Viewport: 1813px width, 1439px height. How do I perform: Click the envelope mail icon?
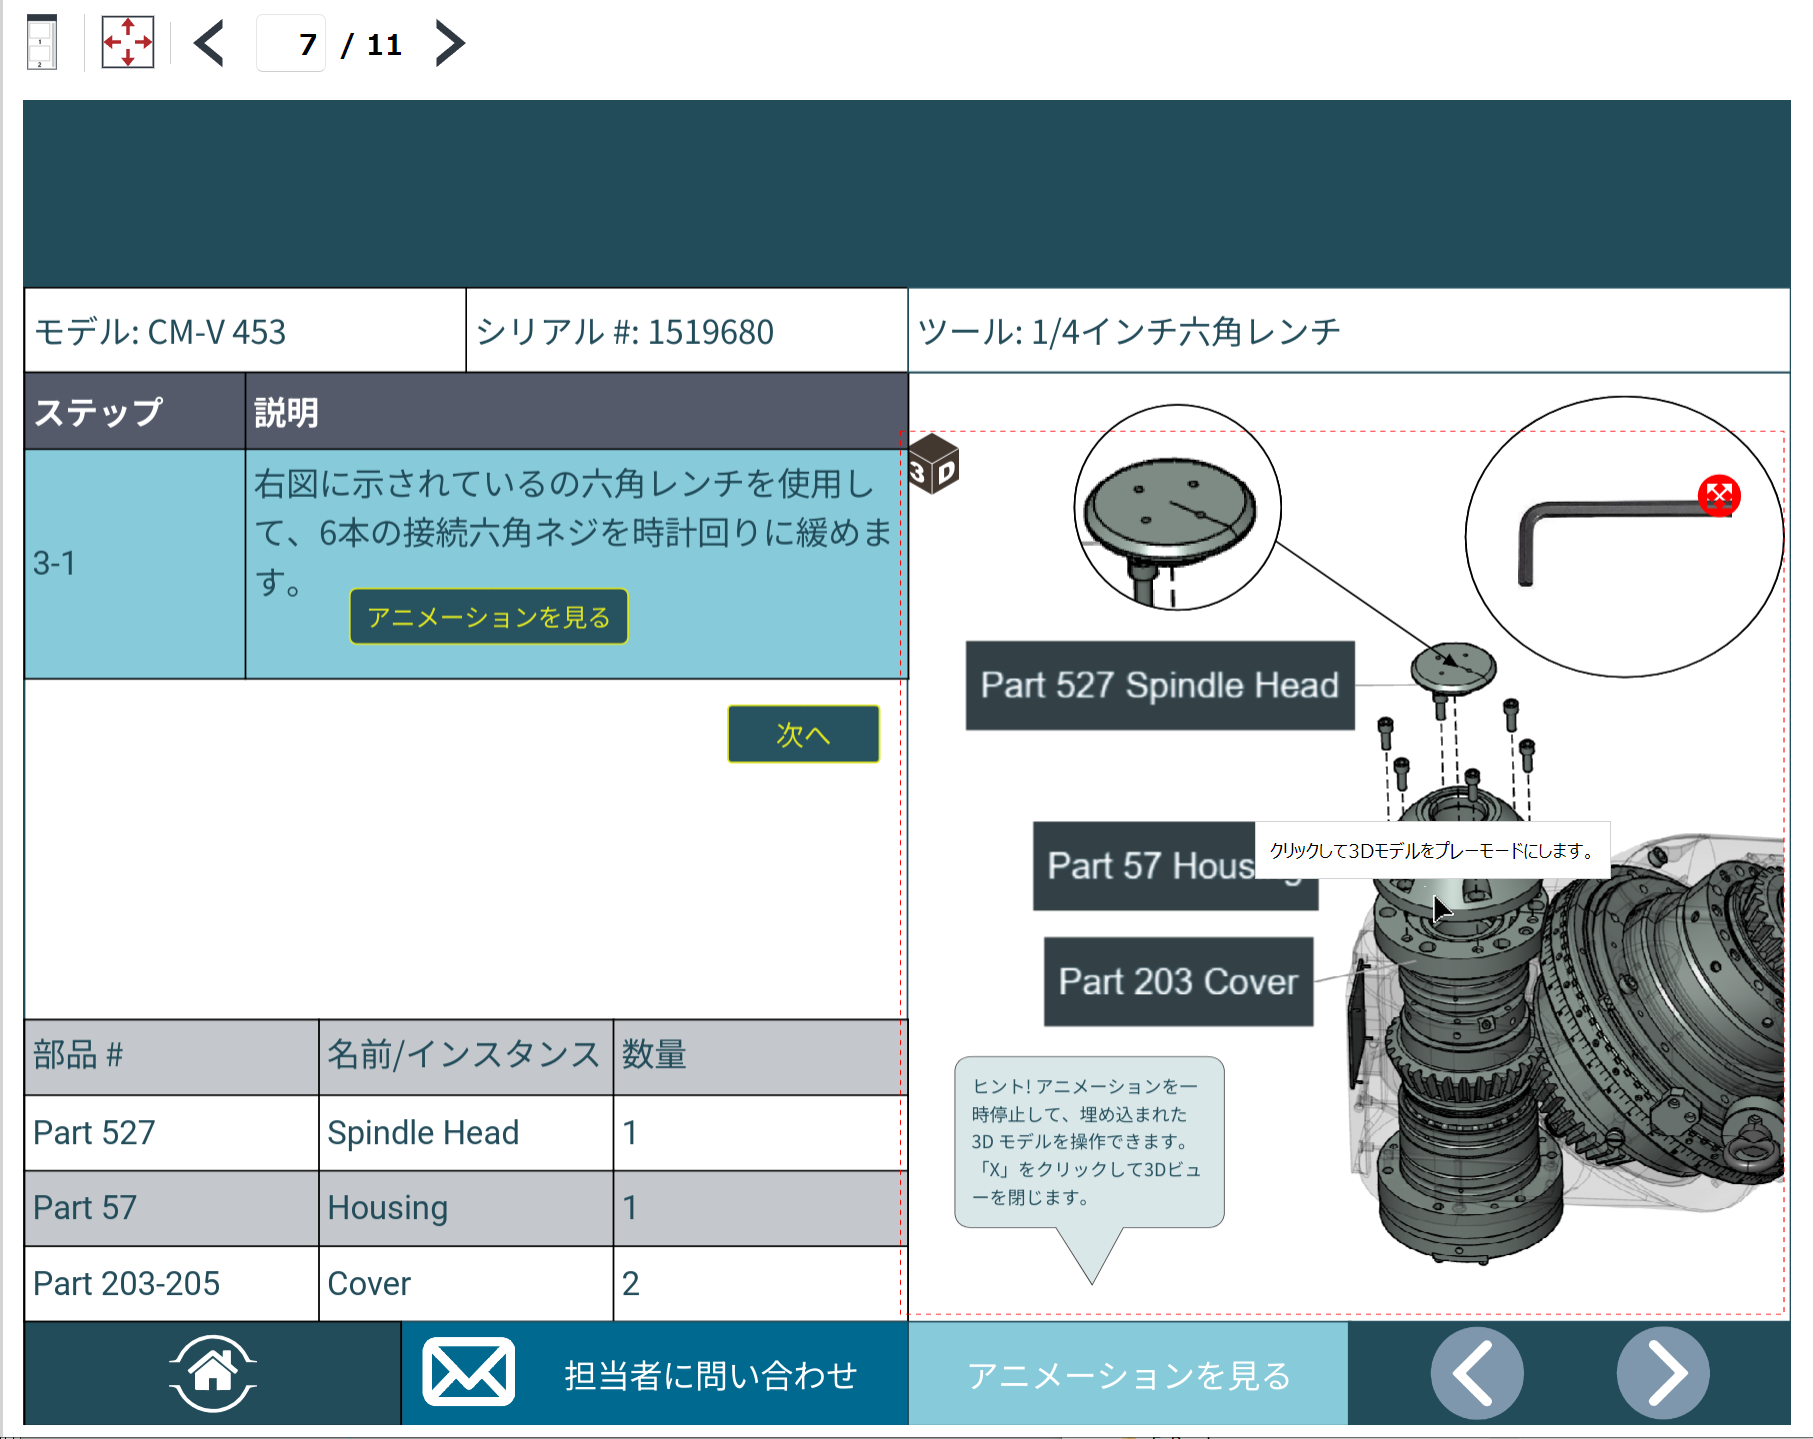[468, 1372]
